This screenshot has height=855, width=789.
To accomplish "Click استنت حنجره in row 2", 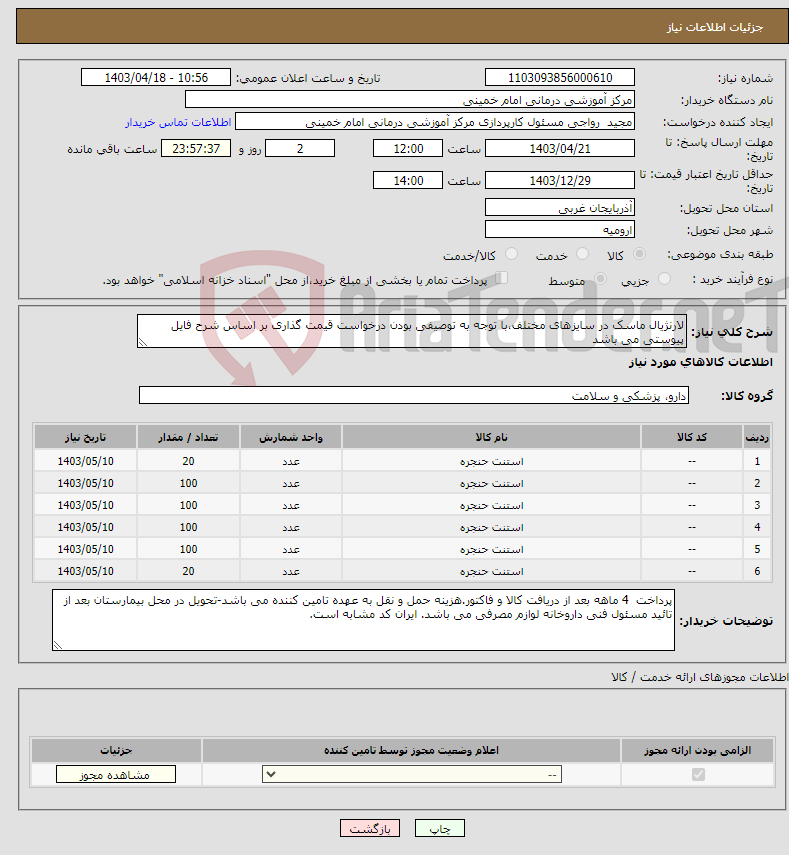I will coord(491,483).
